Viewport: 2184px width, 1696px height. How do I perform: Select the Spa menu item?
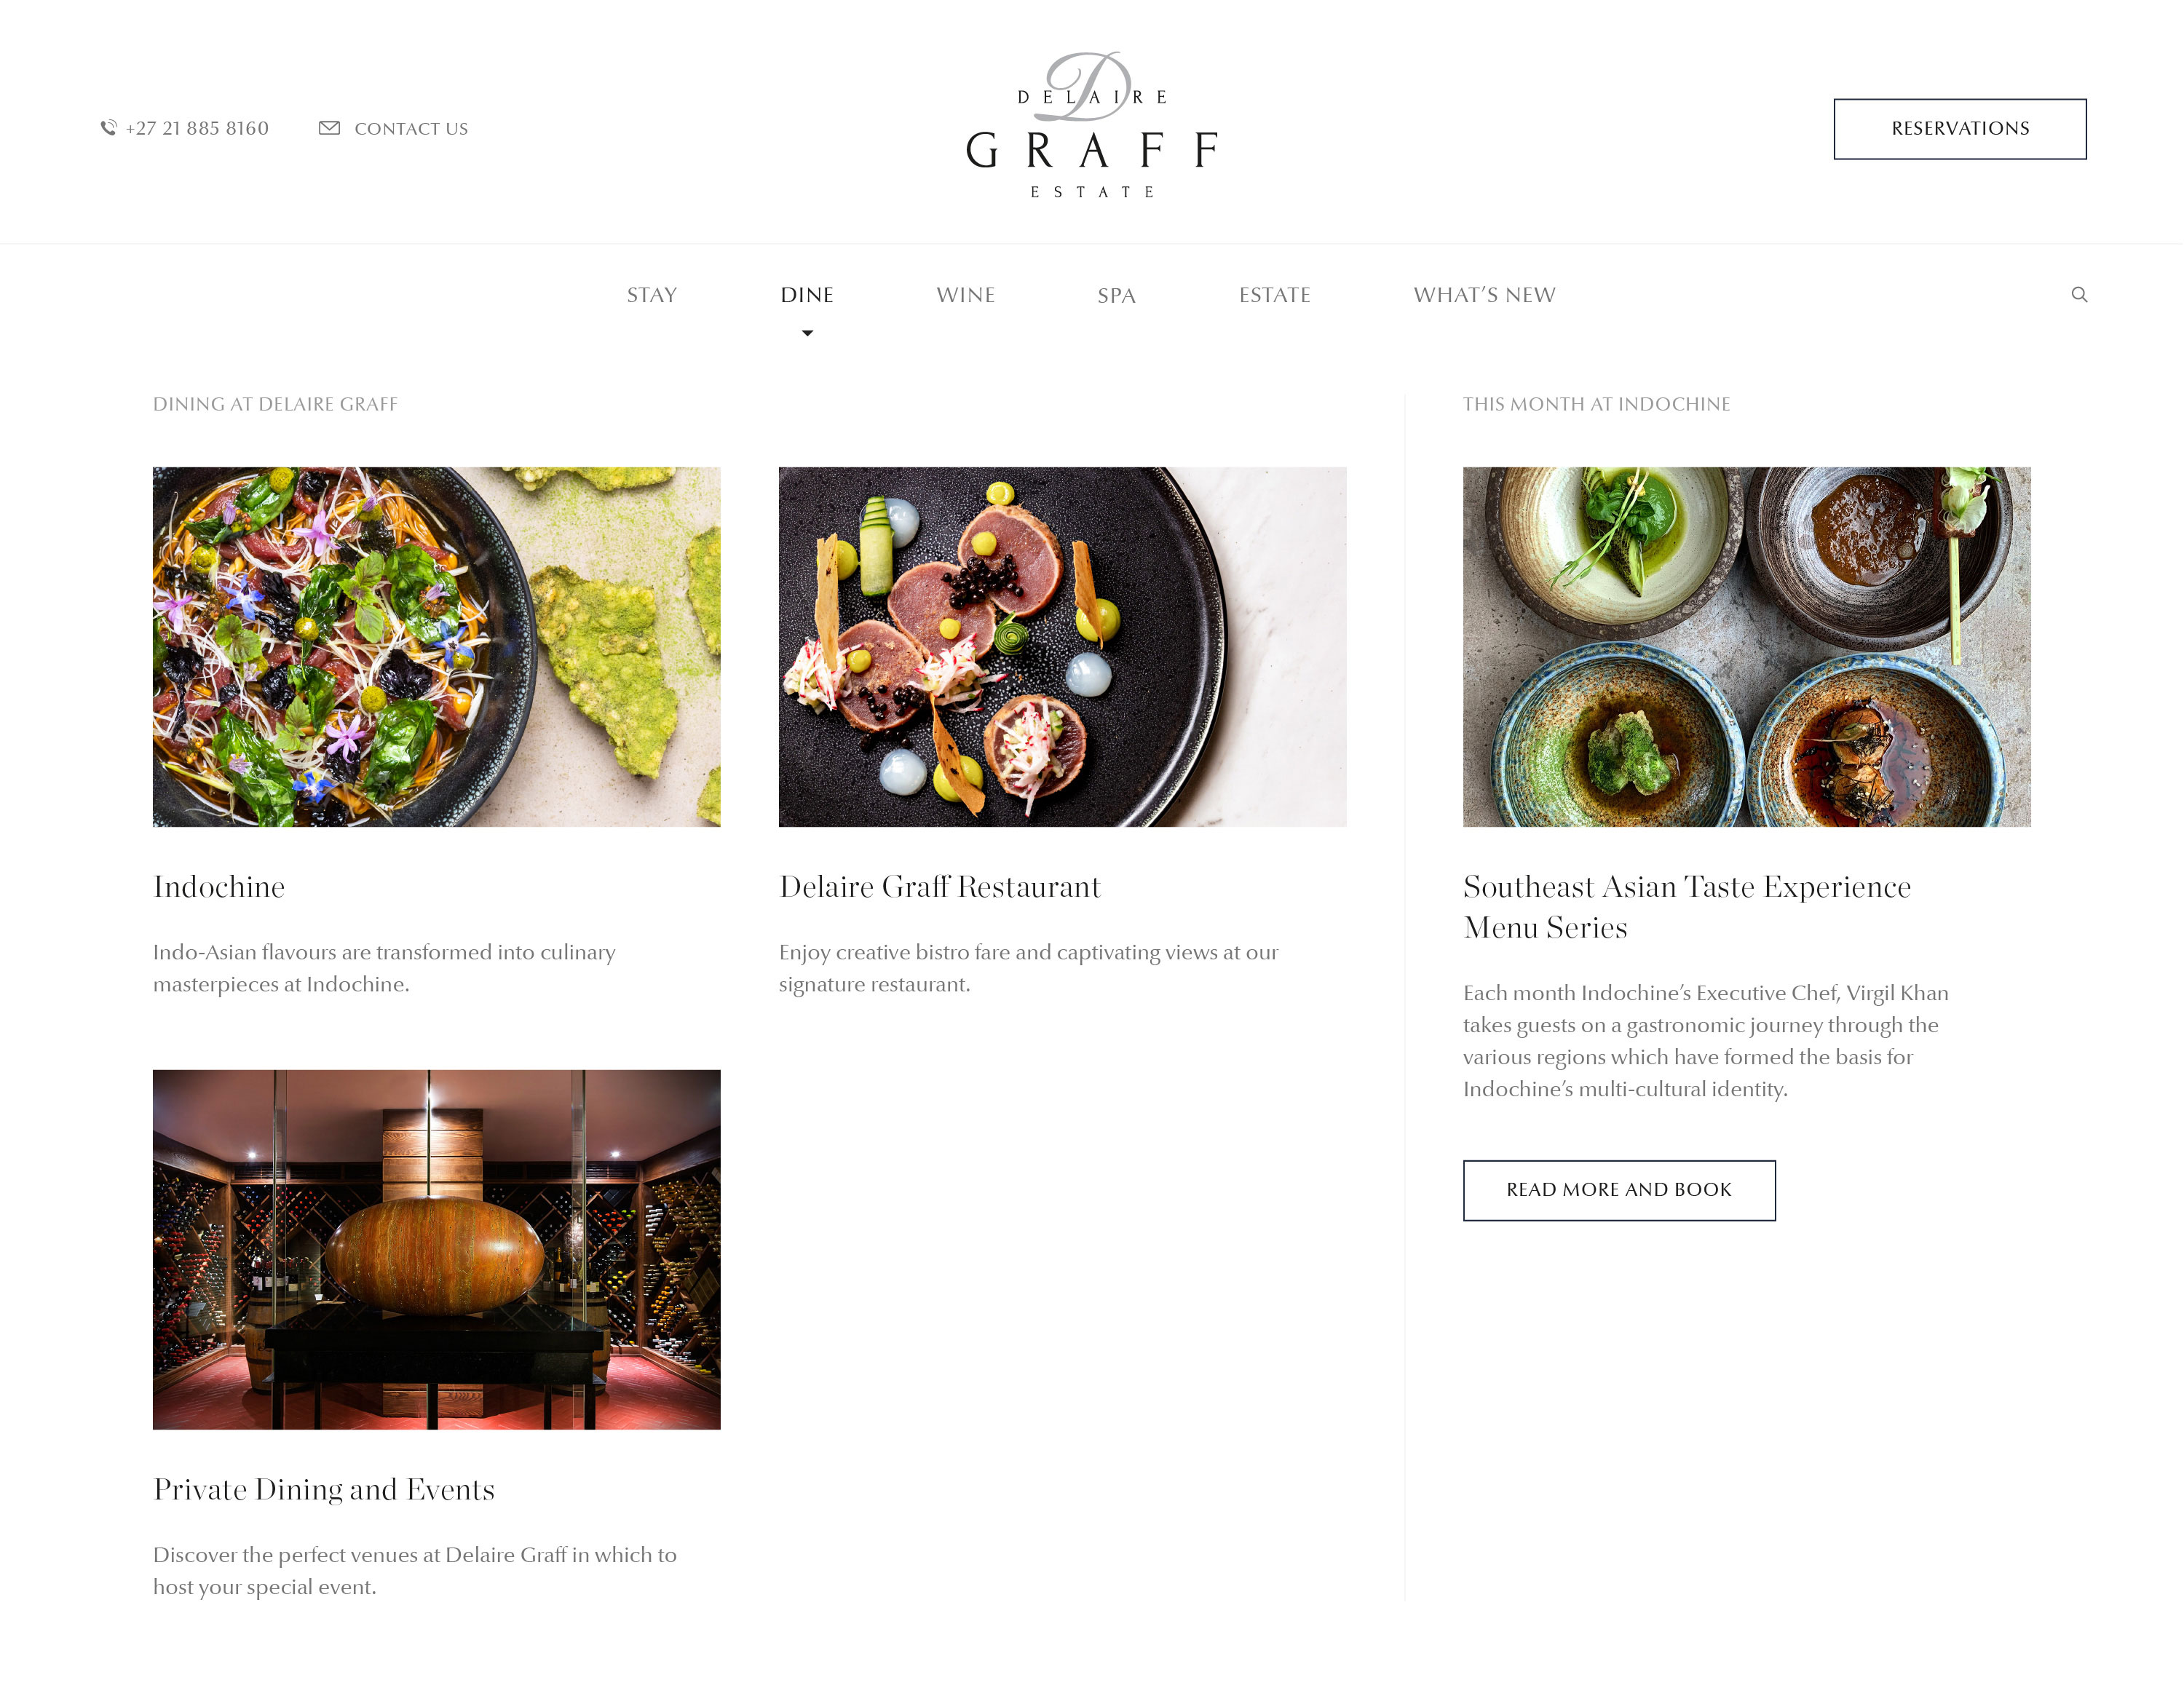point(1116,295)
